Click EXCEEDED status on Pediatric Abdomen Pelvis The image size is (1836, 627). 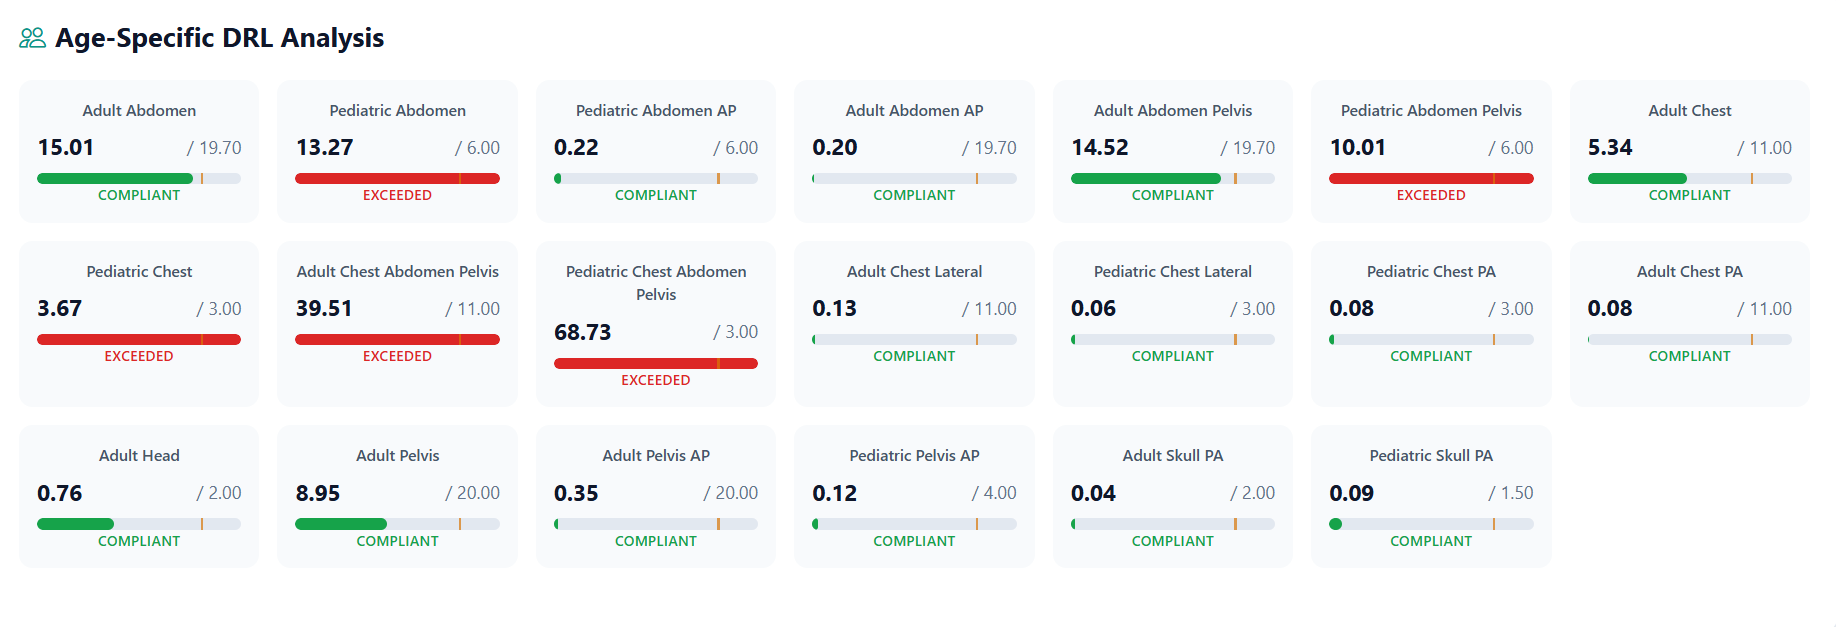tap(1431, 195)
